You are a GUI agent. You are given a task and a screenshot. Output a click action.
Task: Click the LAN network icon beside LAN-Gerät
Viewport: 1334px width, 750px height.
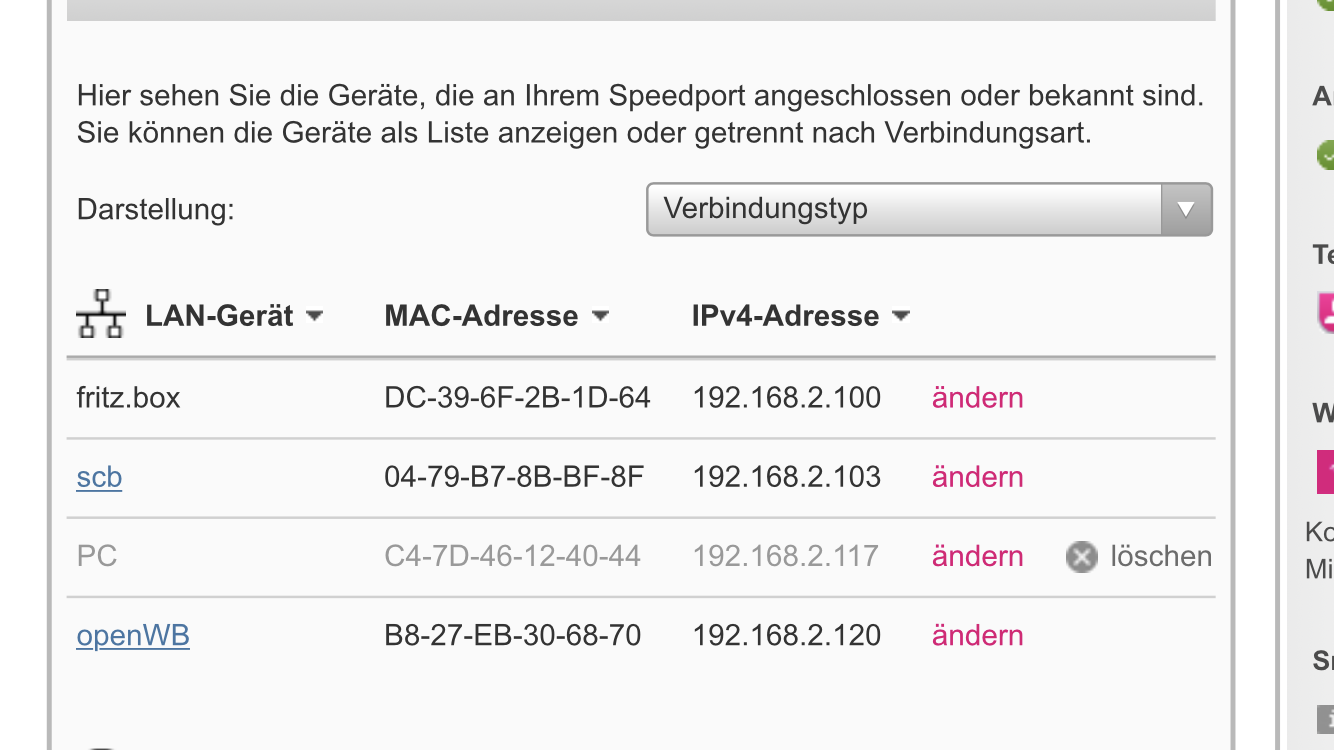(x=101, y=315)
